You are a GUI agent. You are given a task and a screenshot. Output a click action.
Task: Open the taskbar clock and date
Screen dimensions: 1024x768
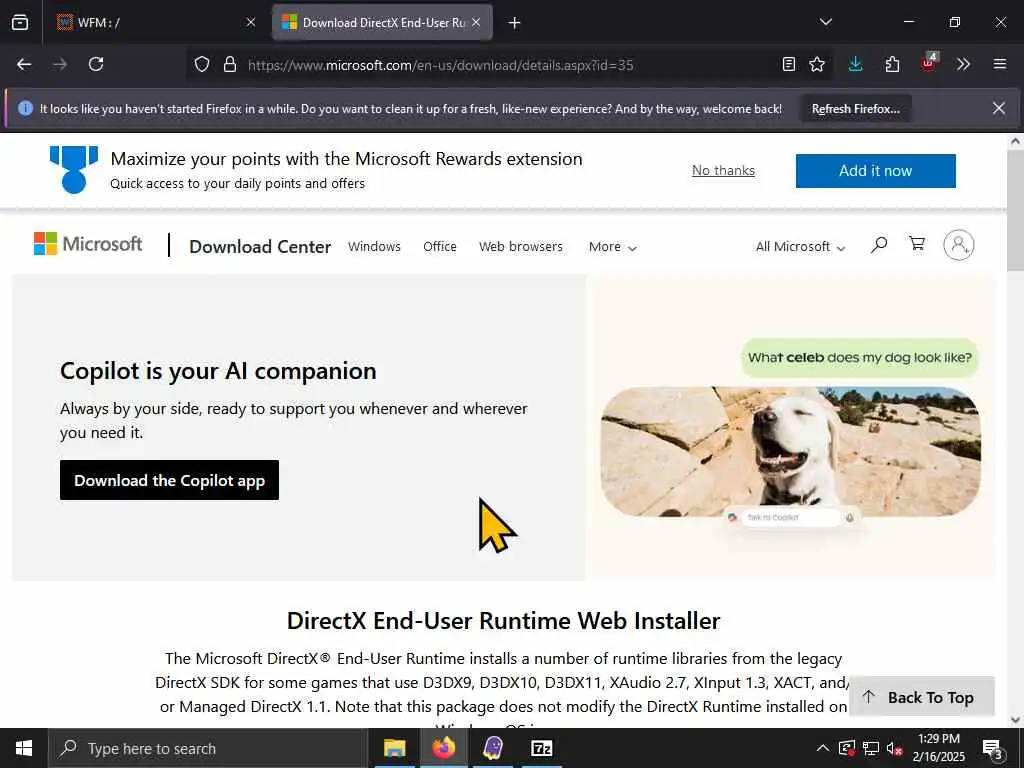[938, 748]
